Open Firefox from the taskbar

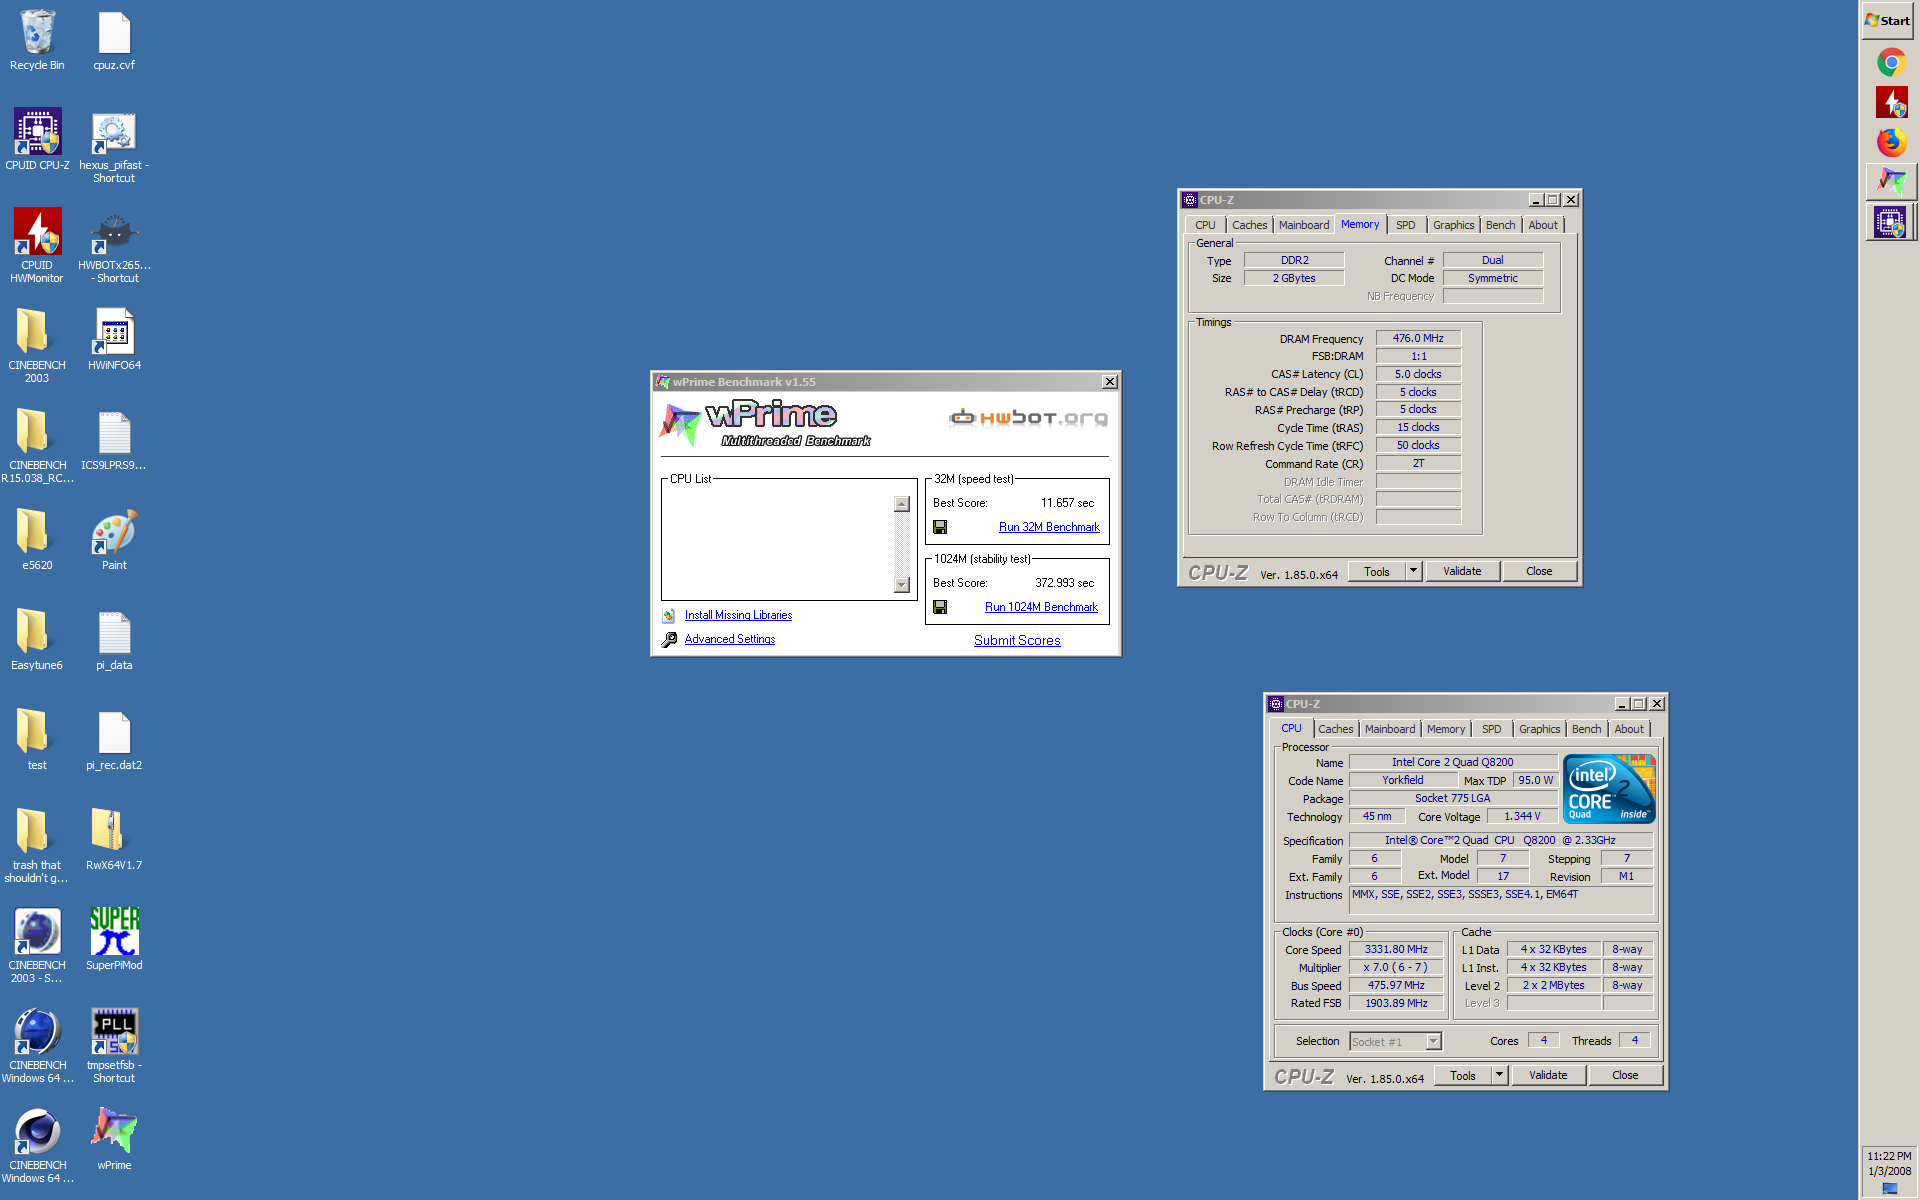coord(1891,142)
